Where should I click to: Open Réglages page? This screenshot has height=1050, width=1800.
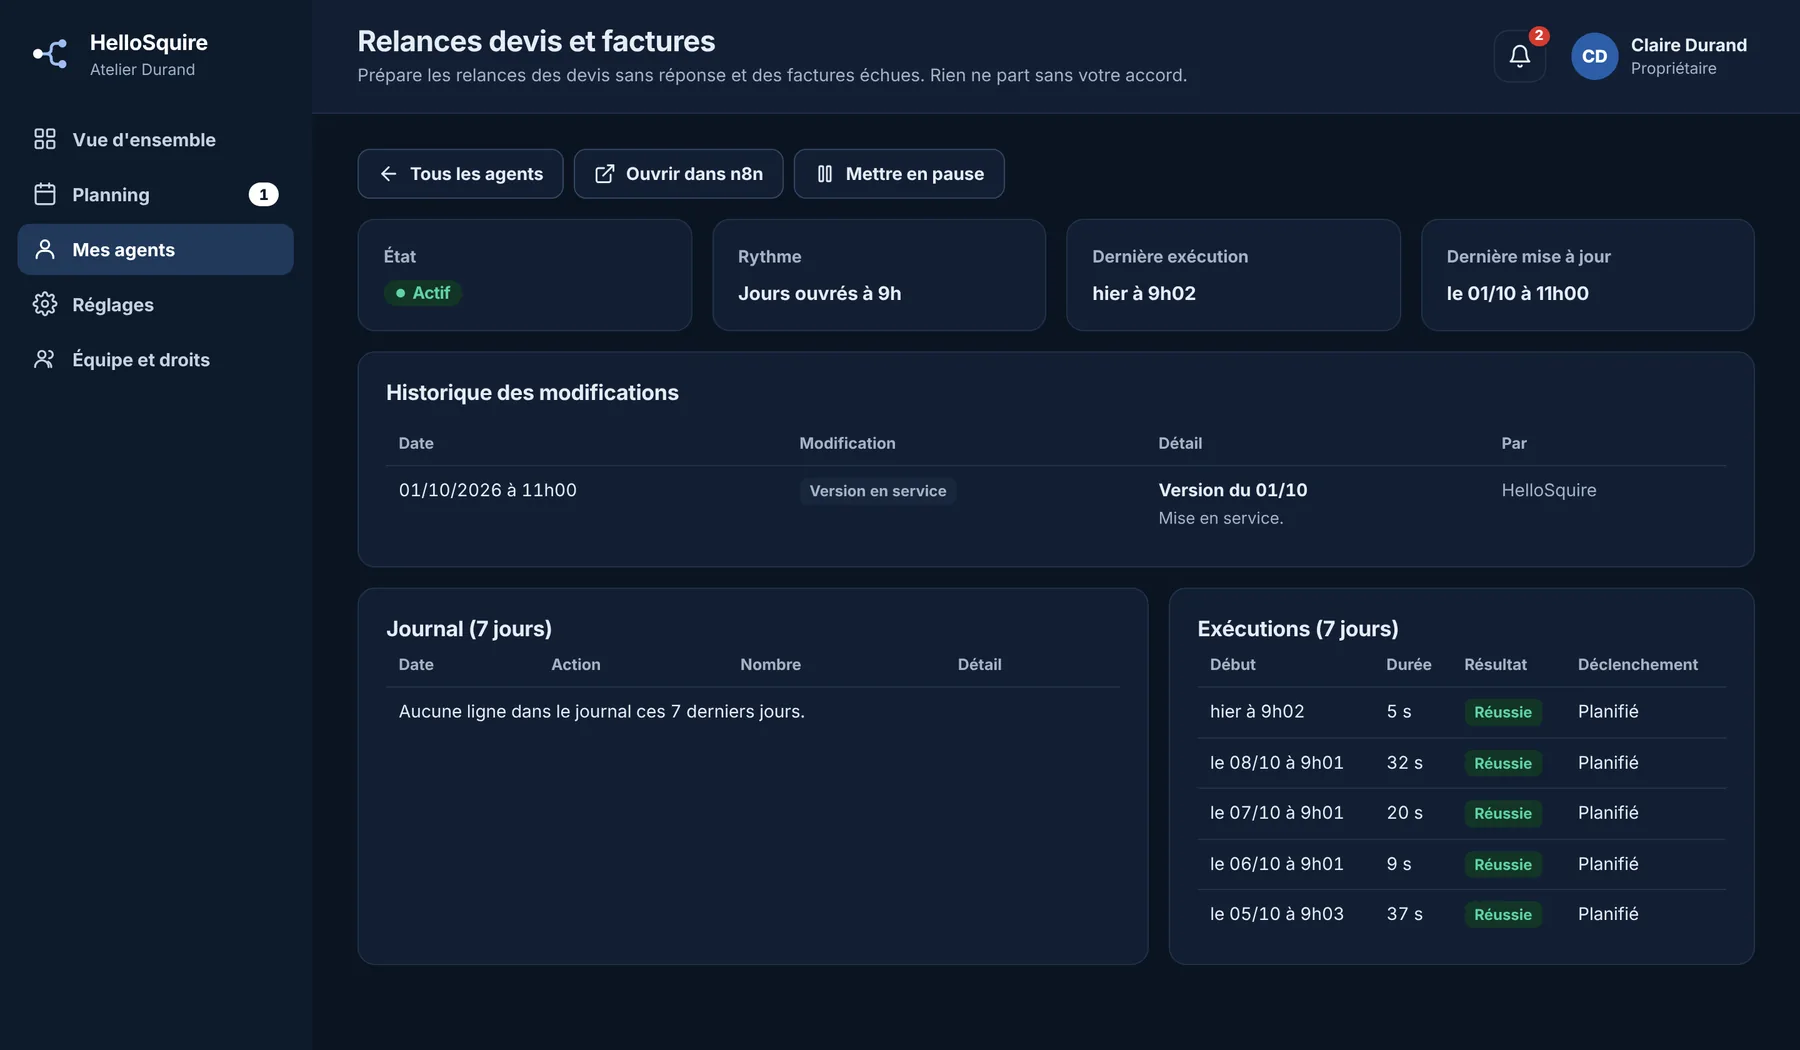point(155,304)
